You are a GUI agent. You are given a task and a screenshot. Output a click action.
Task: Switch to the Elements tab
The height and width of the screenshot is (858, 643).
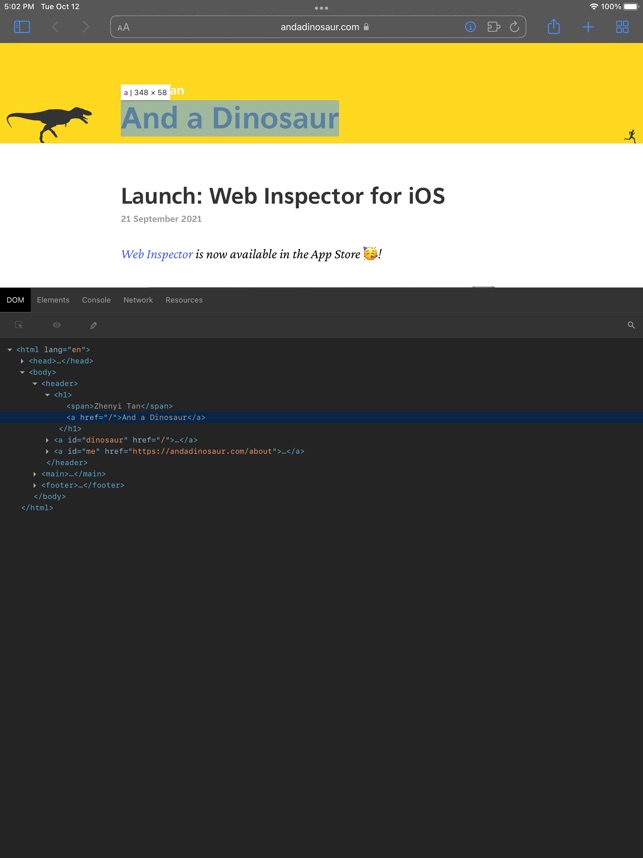53,300
